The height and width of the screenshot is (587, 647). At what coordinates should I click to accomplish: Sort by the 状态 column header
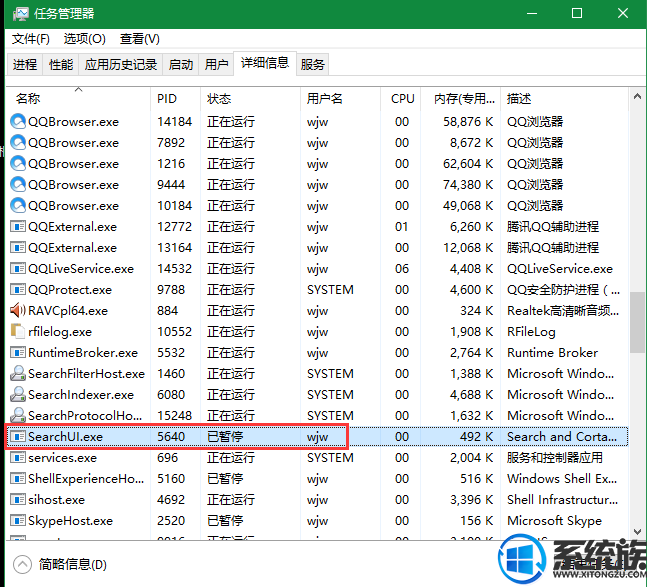click(x=250, y=99)
